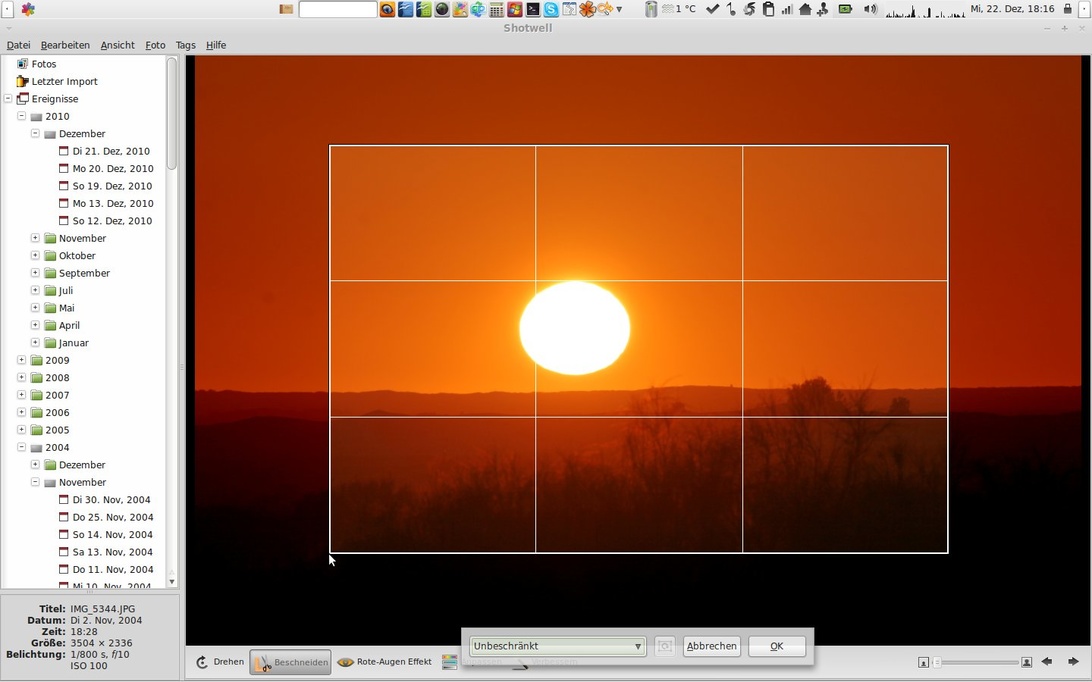Click the crop orientation pivot button
Screen dimensions: 1092x682
(665, 647)
